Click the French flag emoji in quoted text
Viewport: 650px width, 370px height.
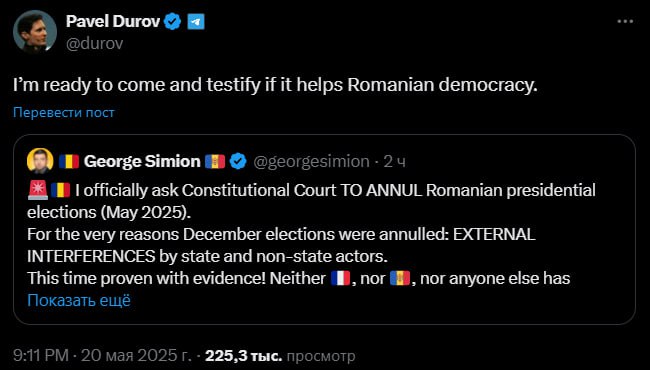(341, 279)
